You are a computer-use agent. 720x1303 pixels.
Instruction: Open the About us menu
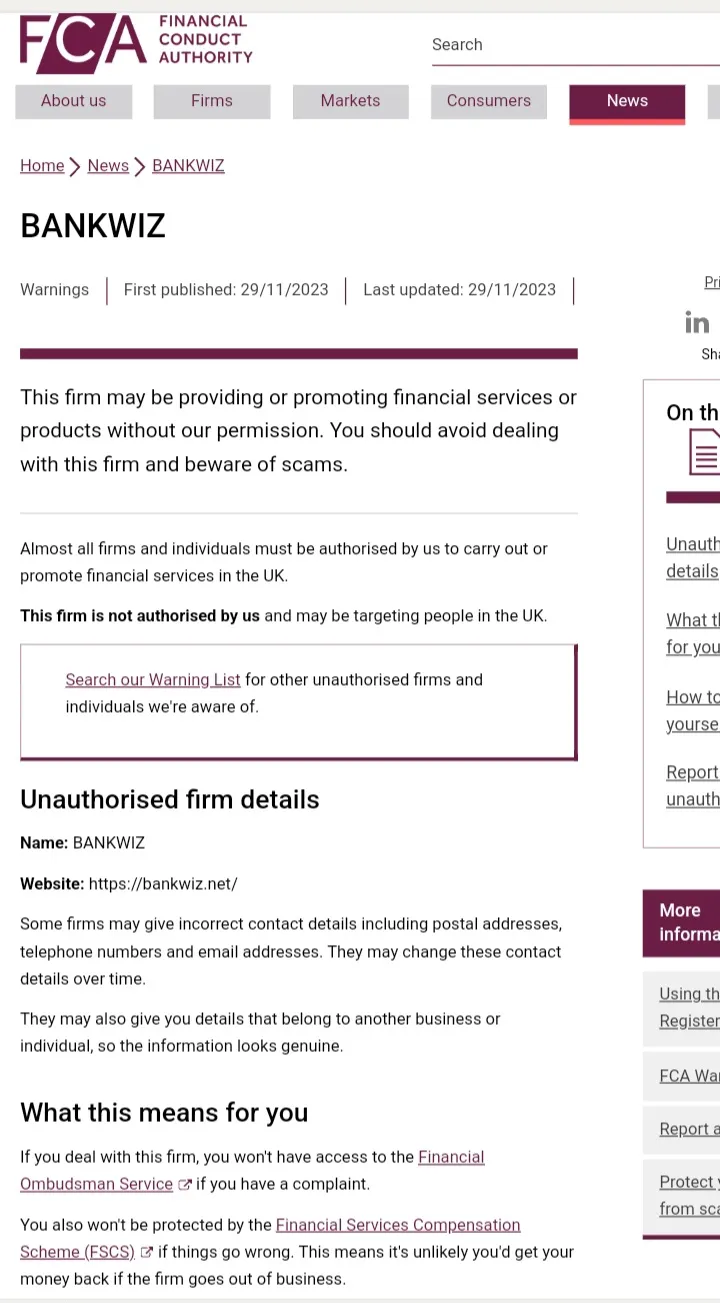[x=73, y=101]
